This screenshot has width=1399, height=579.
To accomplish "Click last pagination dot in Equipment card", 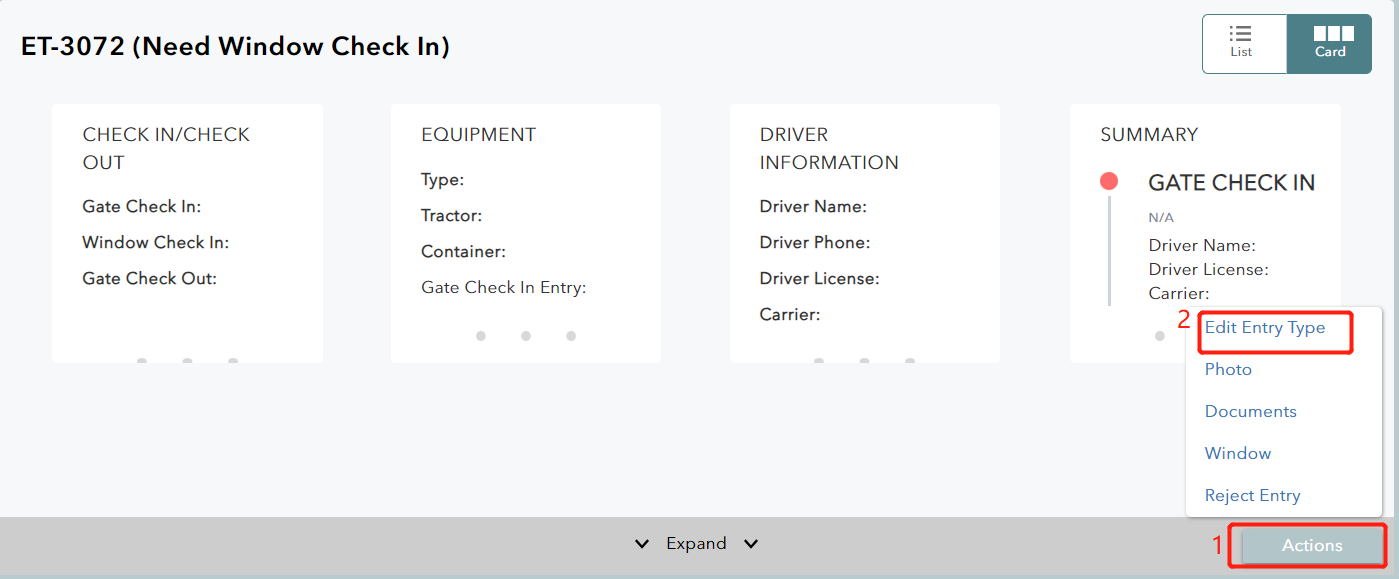I will pos(571,336).
